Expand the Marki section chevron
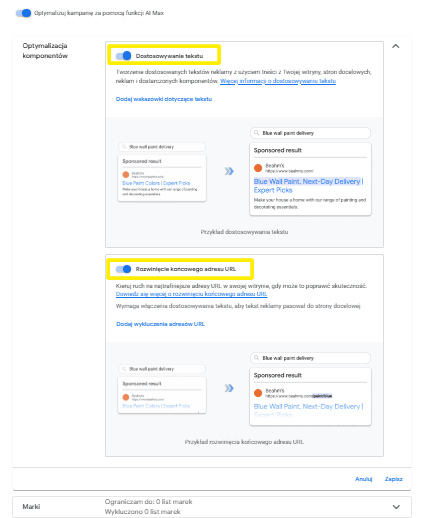The height and width of the screenshot is (518, 424). 396,507
